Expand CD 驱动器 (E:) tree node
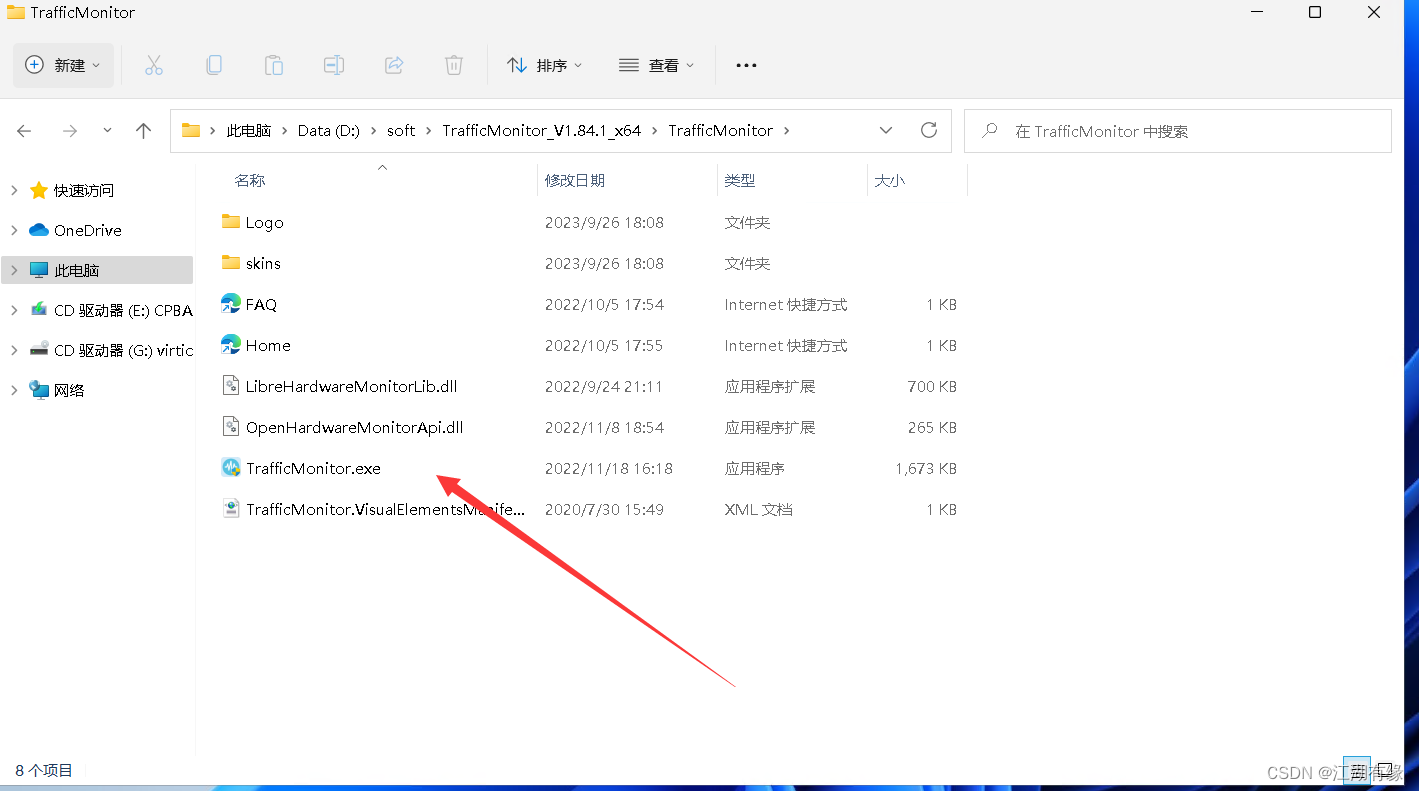Viewport: 1419px width, 791px height. click(14, 310)
